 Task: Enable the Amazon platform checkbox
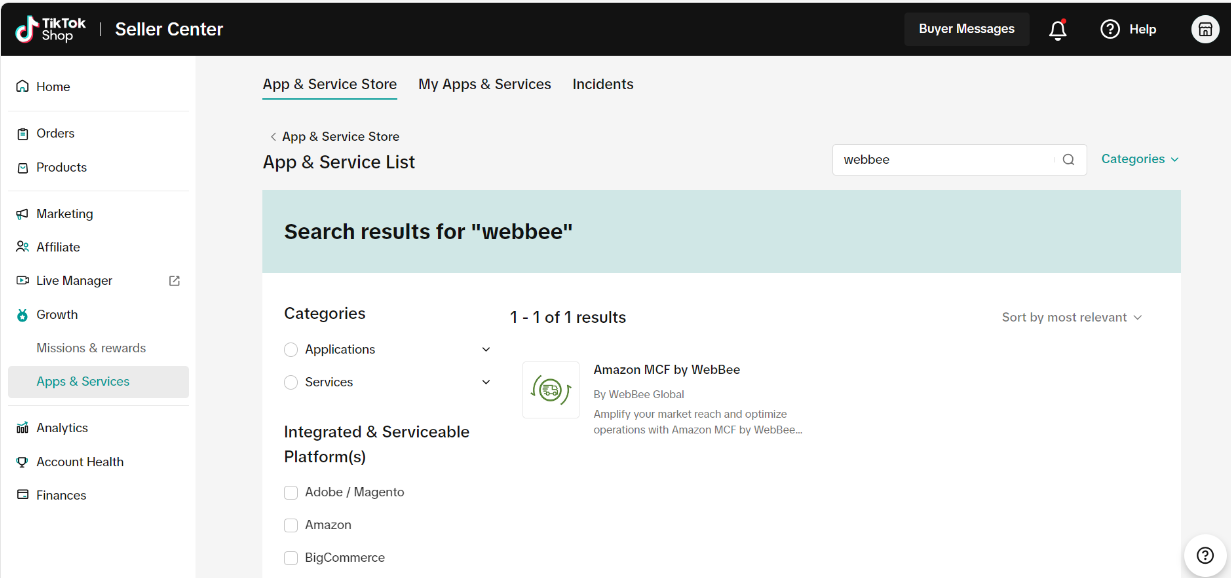[x=291, y=526]
